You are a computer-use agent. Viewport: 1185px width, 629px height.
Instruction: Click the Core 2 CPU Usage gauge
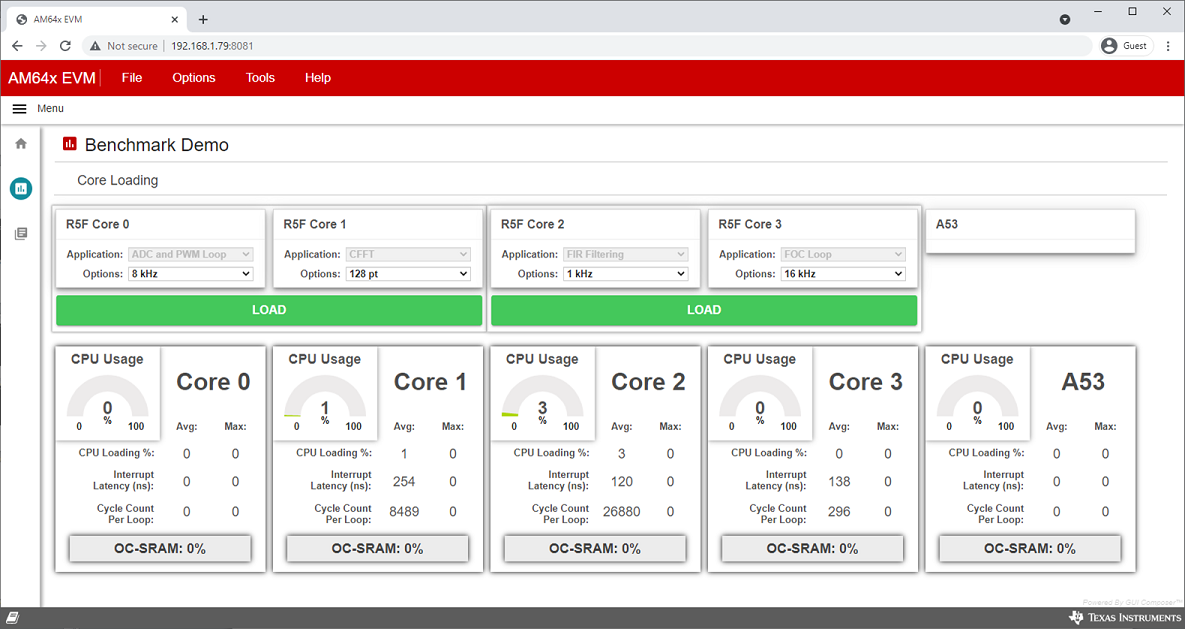pos(542,393)
